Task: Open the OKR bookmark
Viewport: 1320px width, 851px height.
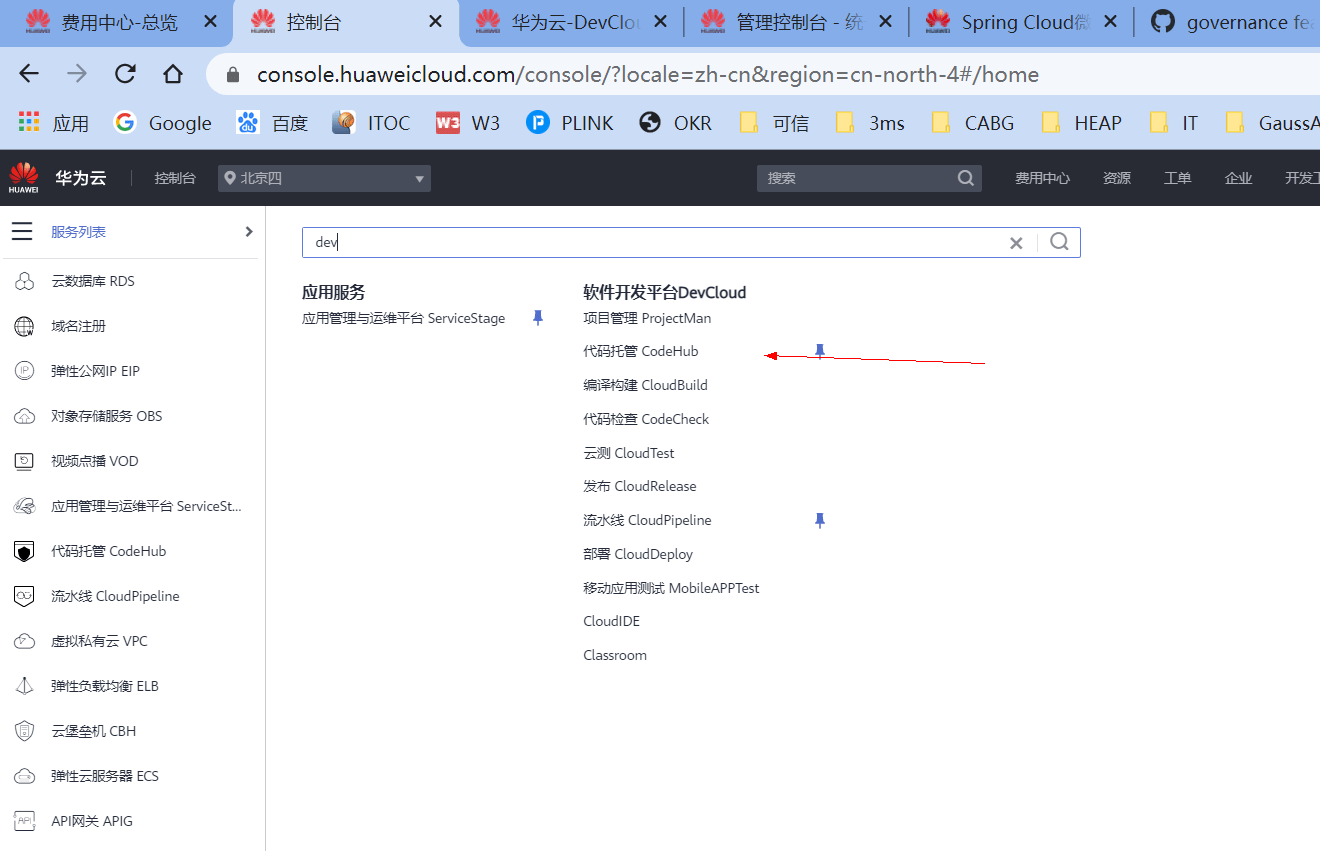Action: pyautogui.click(x=676, y=123)
